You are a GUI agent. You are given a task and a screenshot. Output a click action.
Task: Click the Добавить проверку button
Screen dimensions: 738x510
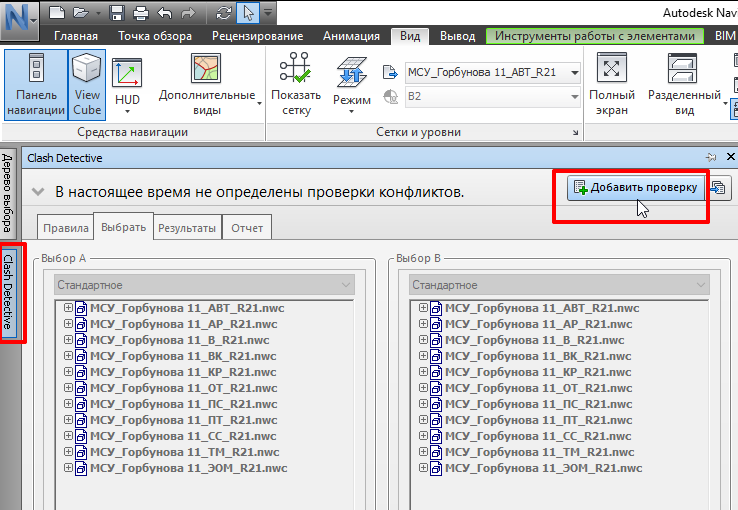point(634,187)
